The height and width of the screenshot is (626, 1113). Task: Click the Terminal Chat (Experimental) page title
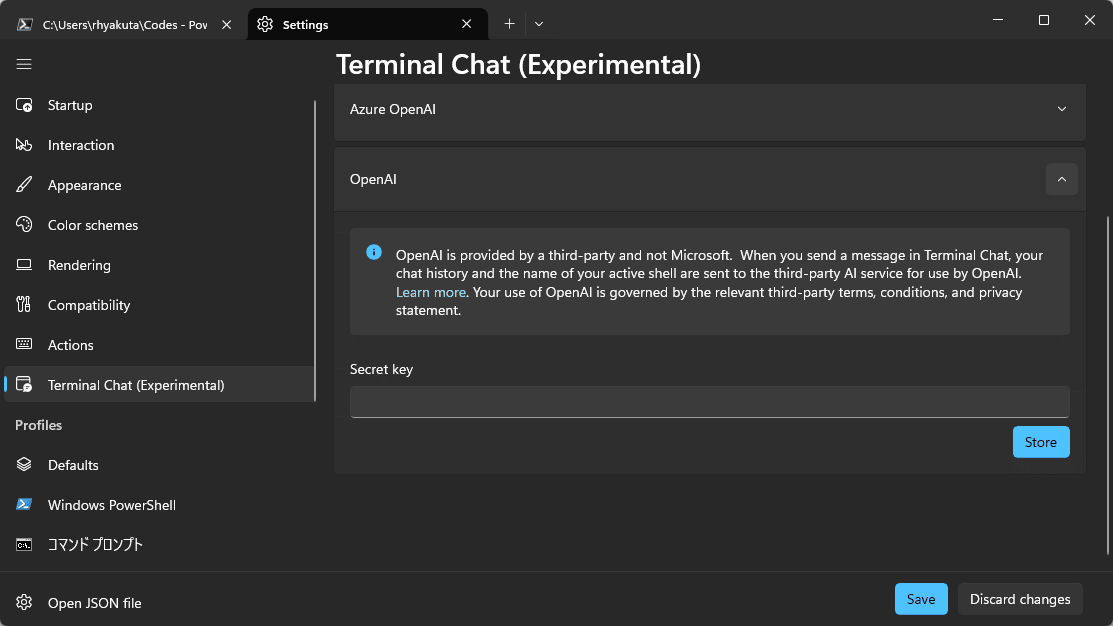pyautogui.click(x=518, y=65)
